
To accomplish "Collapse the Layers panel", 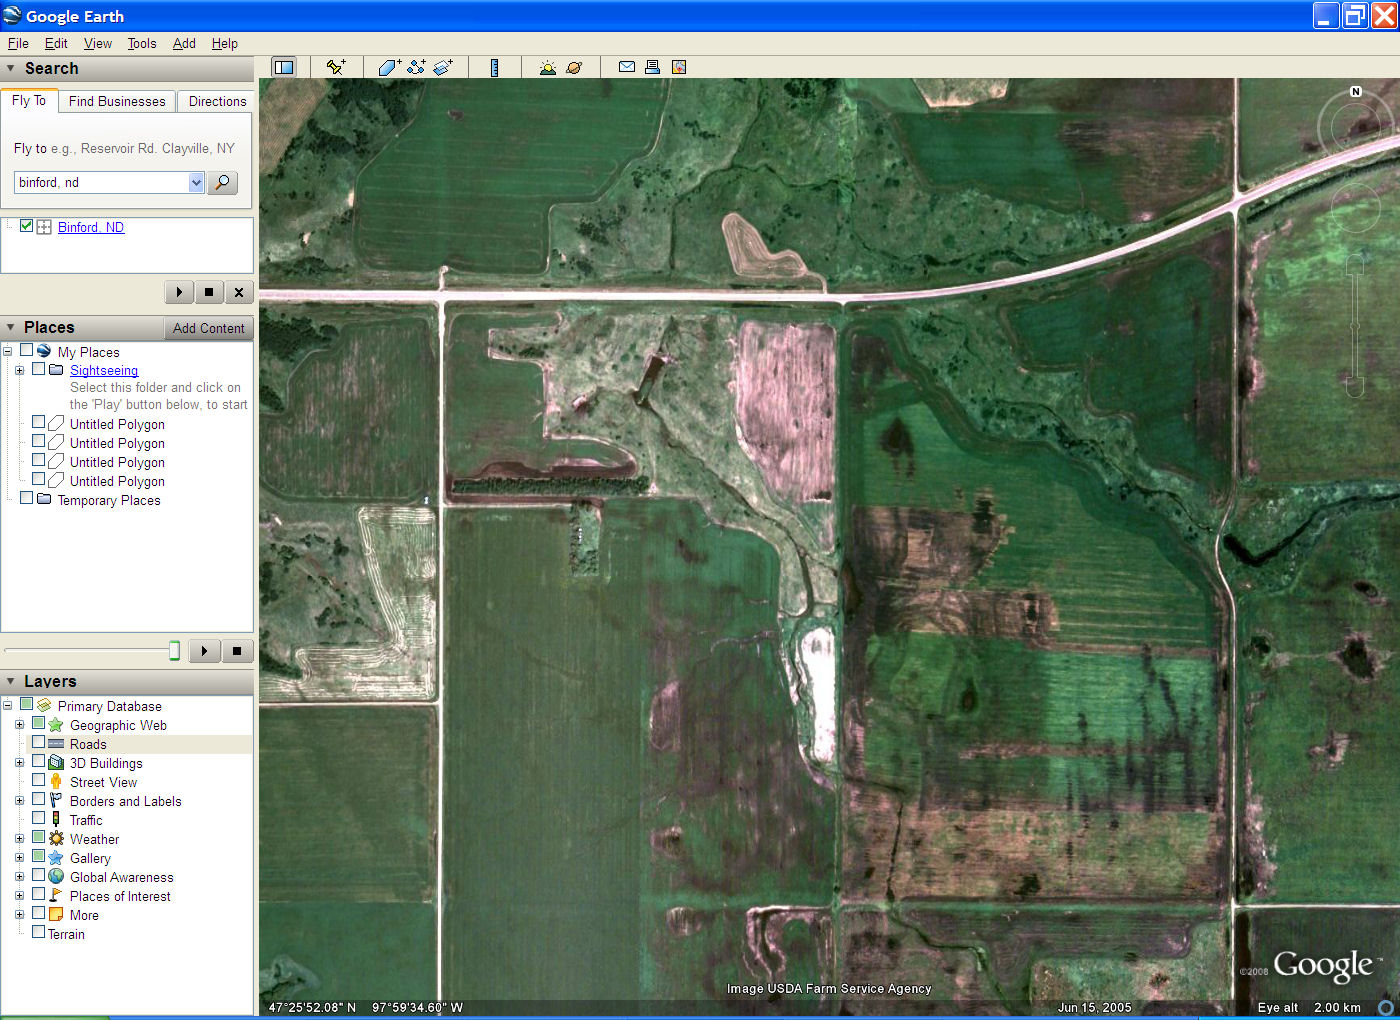I will pyautogui.click(x=11, y=681).
